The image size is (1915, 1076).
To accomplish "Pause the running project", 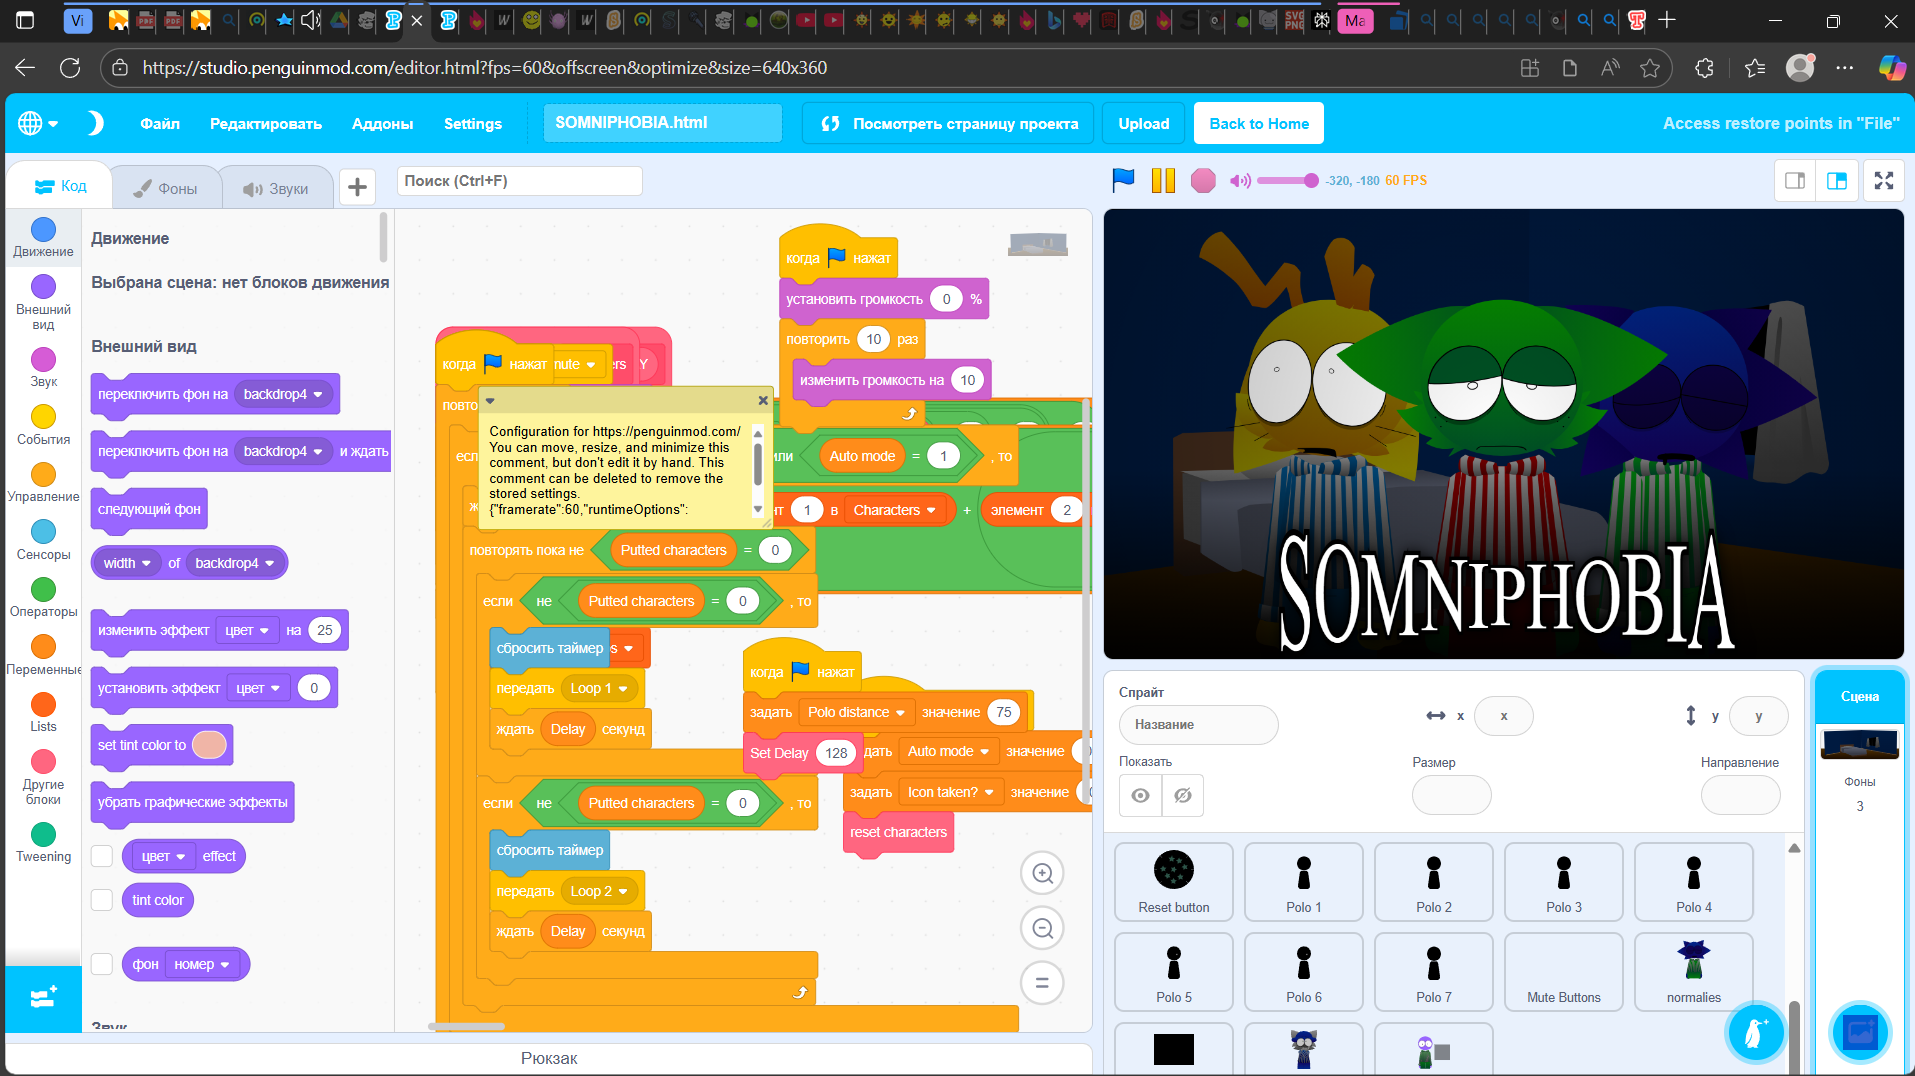I will click(x=1163, y=180).
